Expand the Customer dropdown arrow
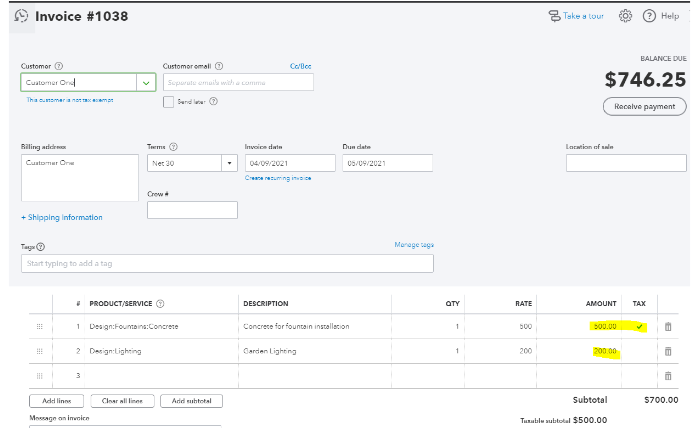This screenshot has width=697, height=428. point(147,83)
